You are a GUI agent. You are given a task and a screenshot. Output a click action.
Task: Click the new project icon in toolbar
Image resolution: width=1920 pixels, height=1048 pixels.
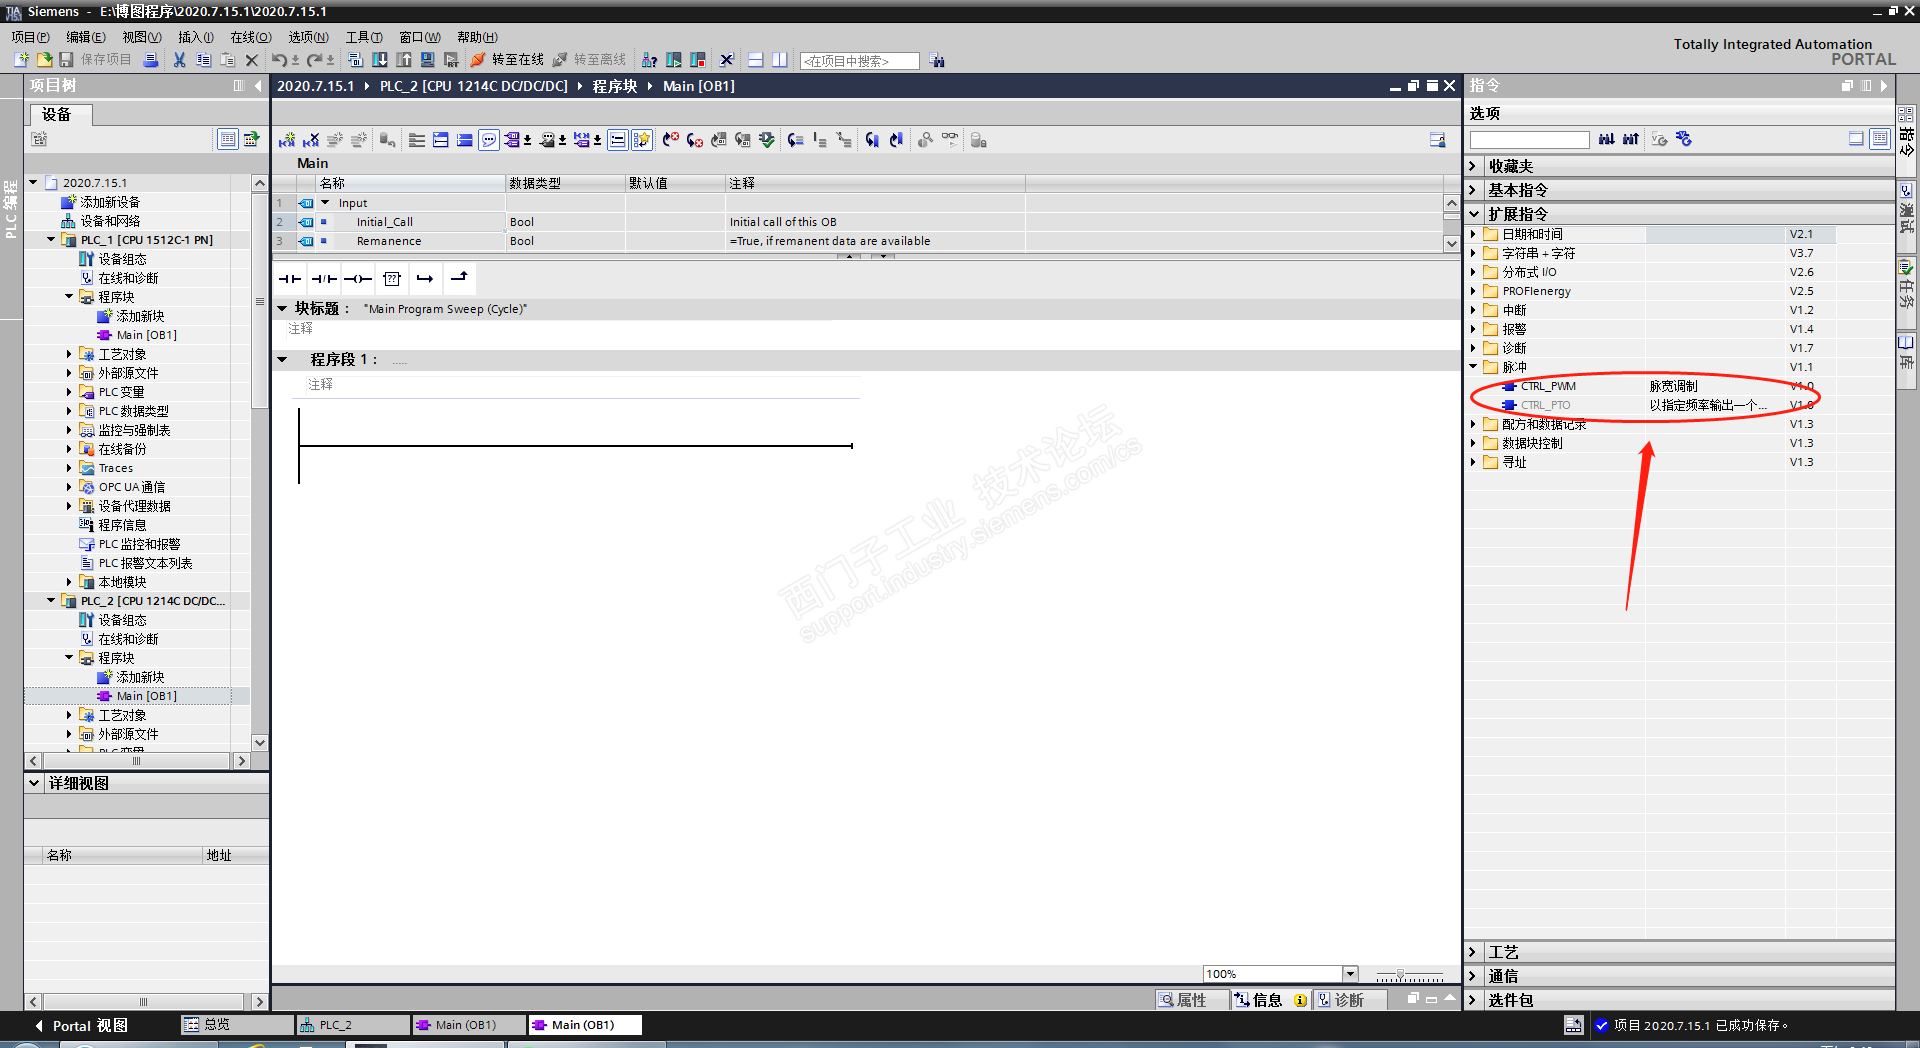(x=21, y=60)
